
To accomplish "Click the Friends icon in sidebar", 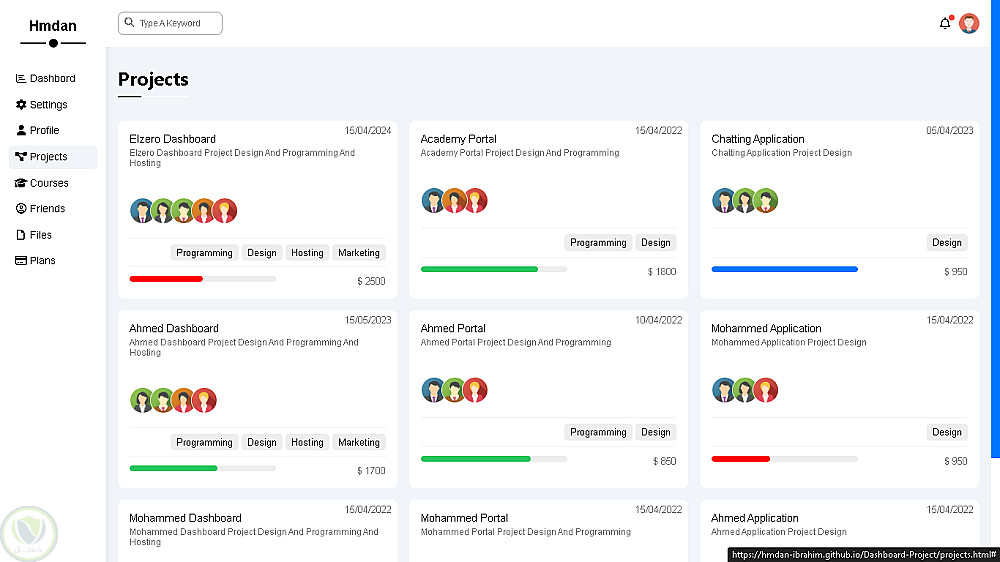I will 21,208.
